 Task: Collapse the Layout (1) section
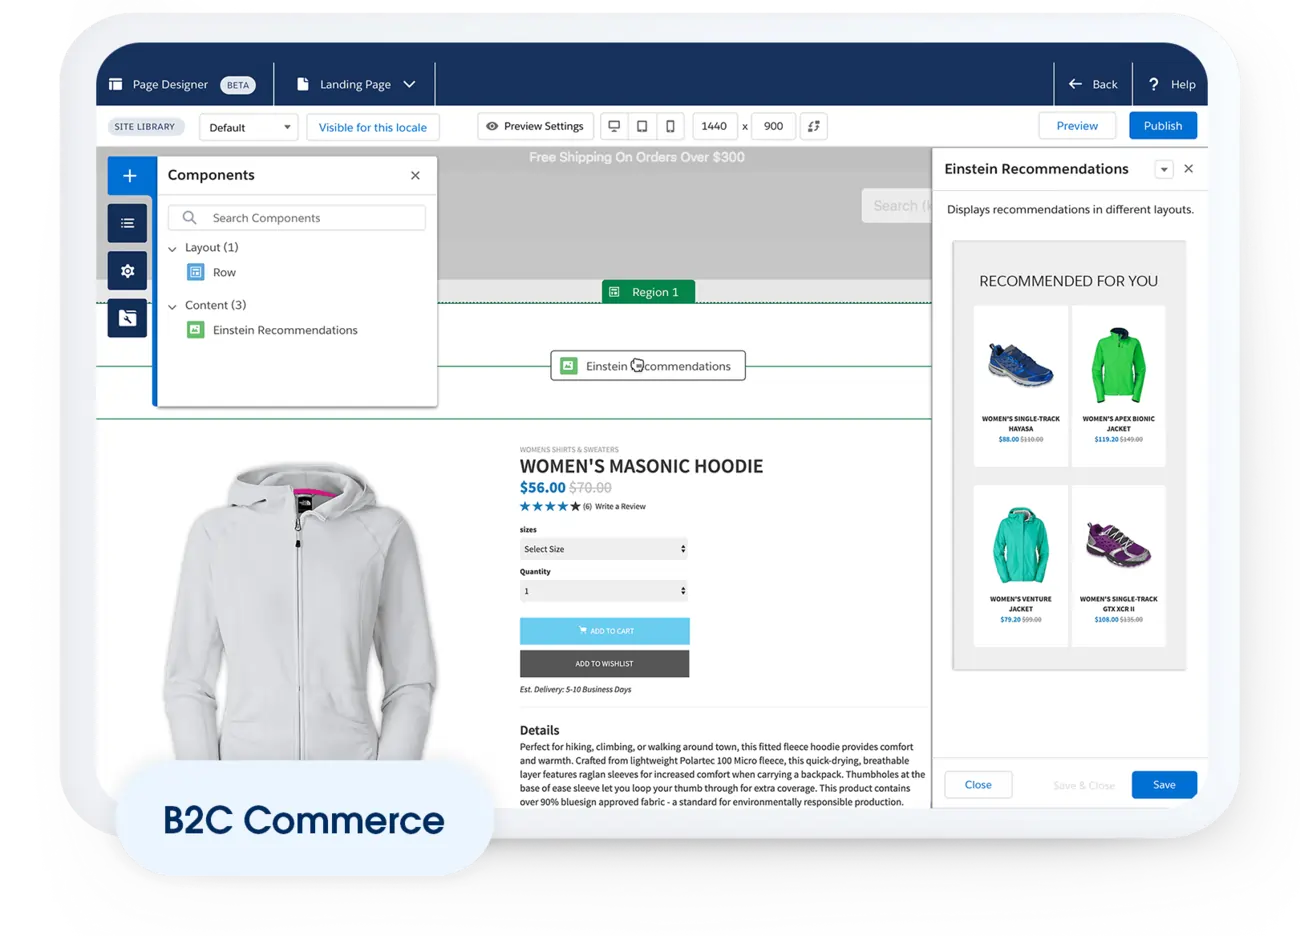pyautogui.click(x=172, y=248)
